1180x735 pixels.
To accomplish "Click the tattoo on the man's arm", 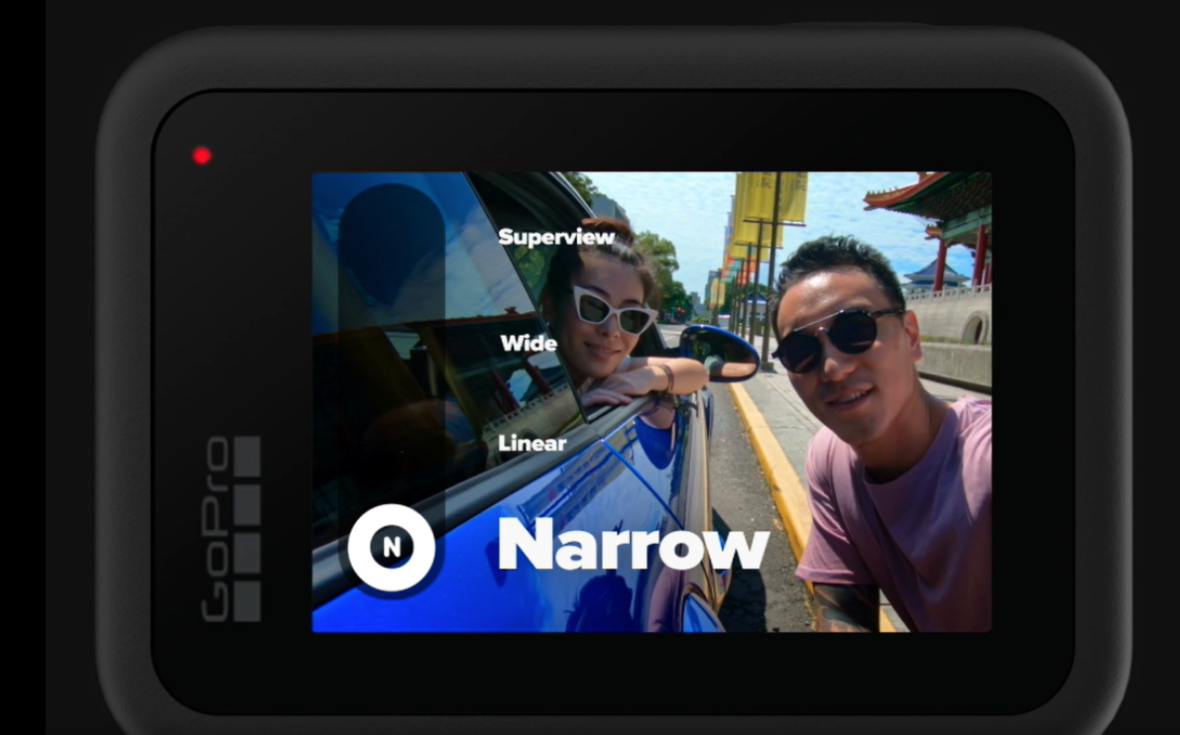I will point(845,607).
